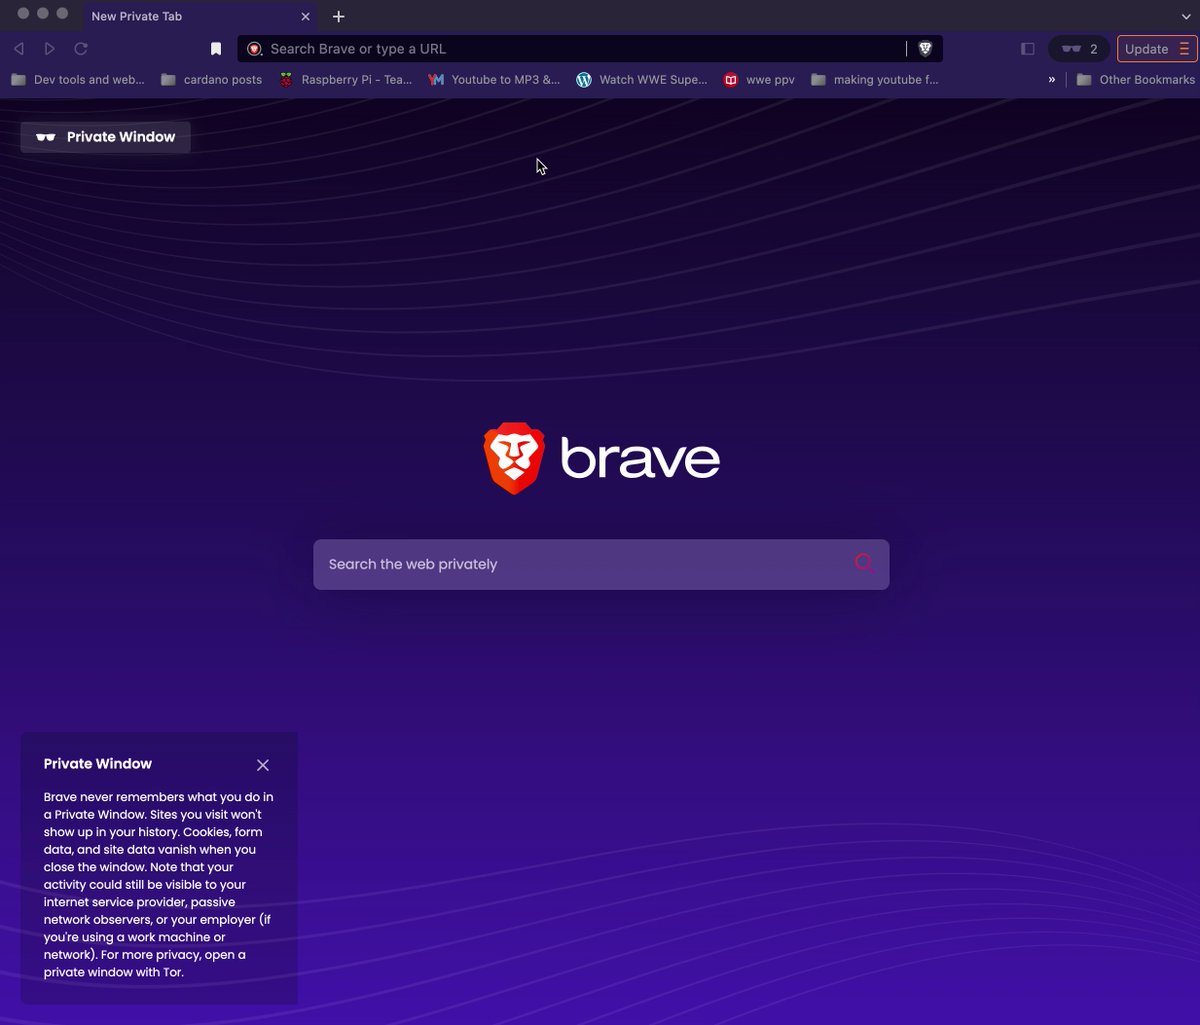The image size is (1200, 1025).
Task: Open the Watch WWE Supe... bookmark
Action: point(642,79)
